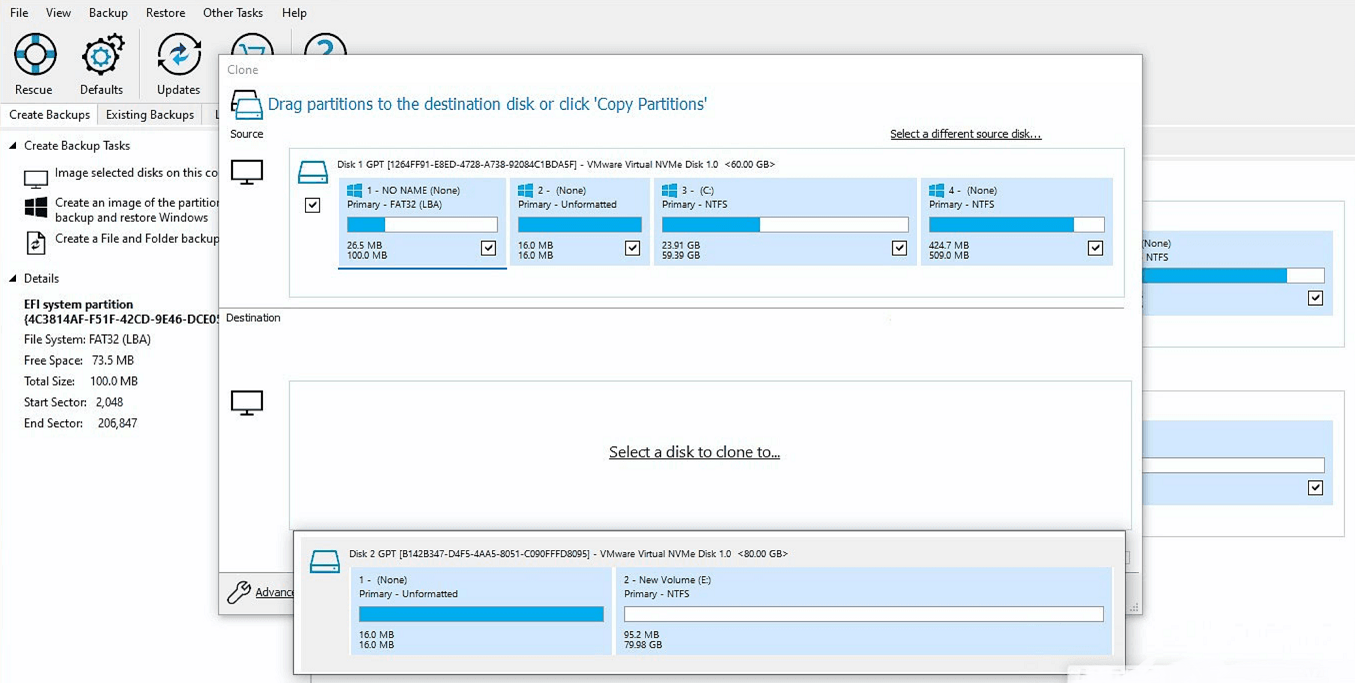Click File and Folder backup document icon

[36, 242]
